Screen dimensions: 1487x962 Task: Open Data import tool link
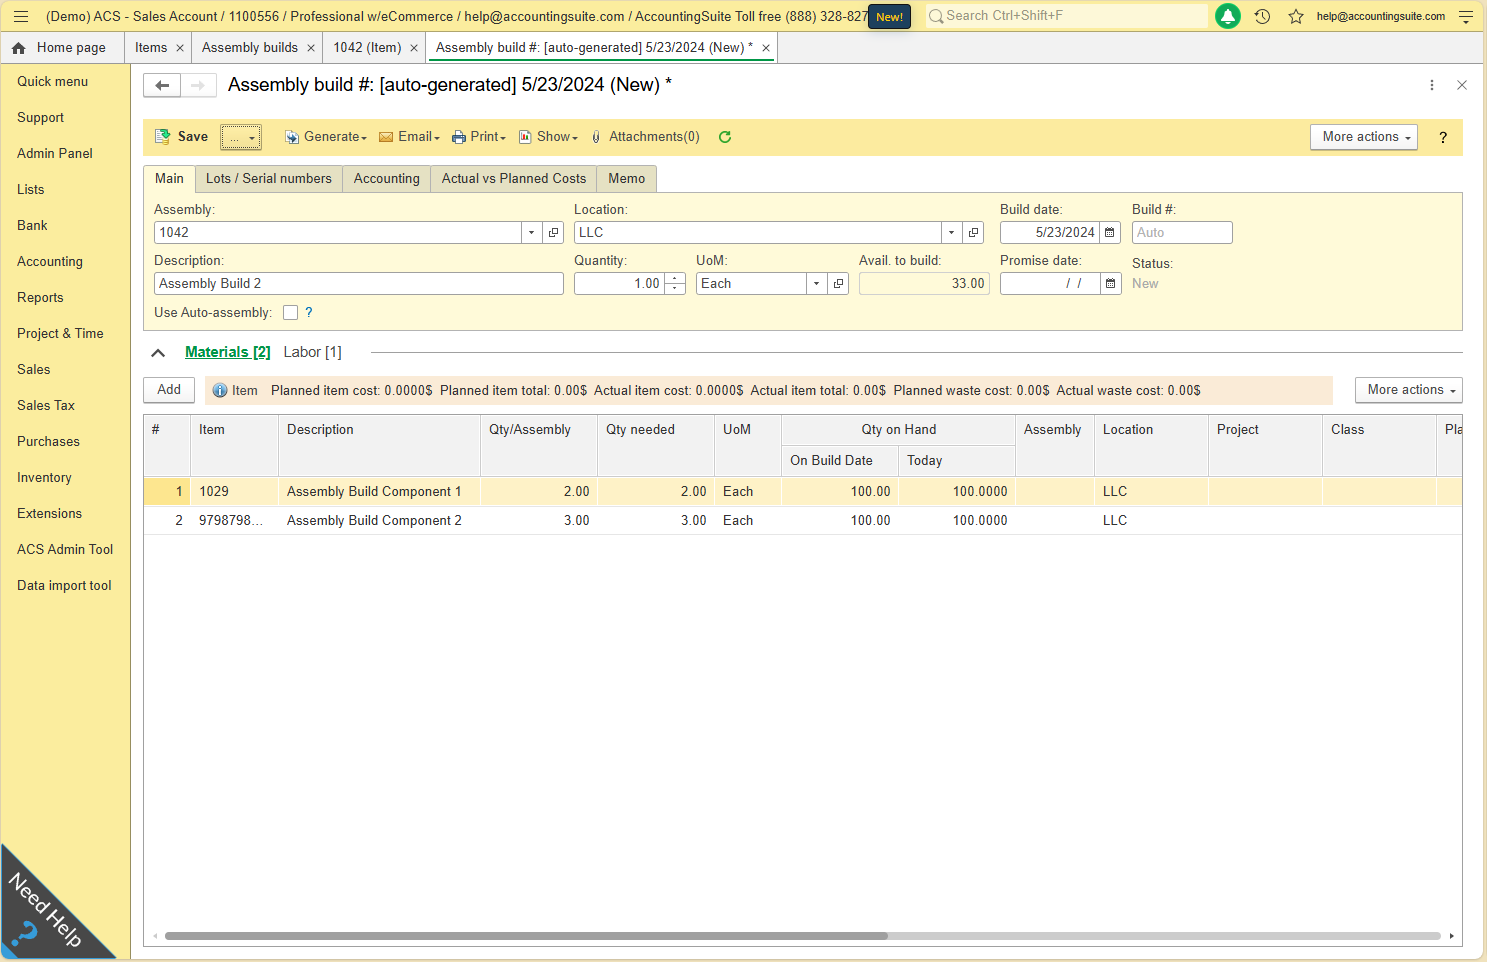64,586
